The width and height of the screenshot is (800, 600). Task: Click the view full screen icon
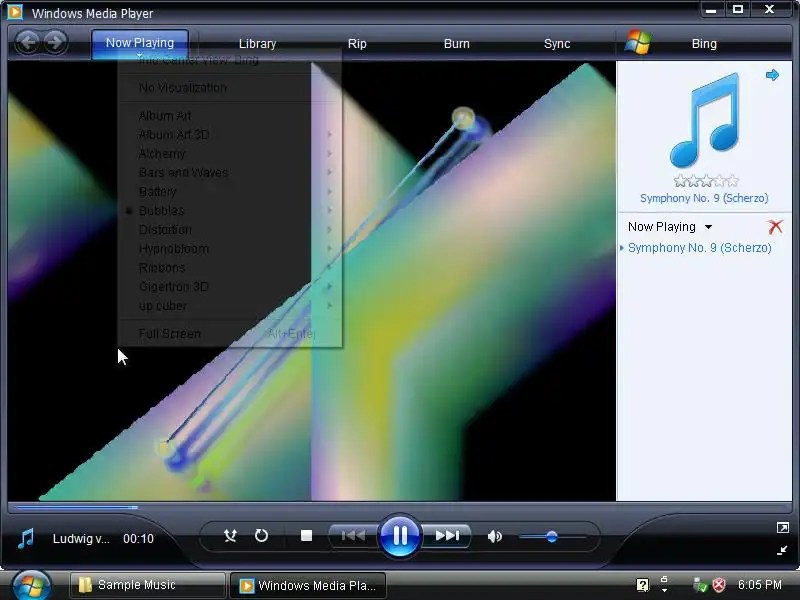coord(782,528)
